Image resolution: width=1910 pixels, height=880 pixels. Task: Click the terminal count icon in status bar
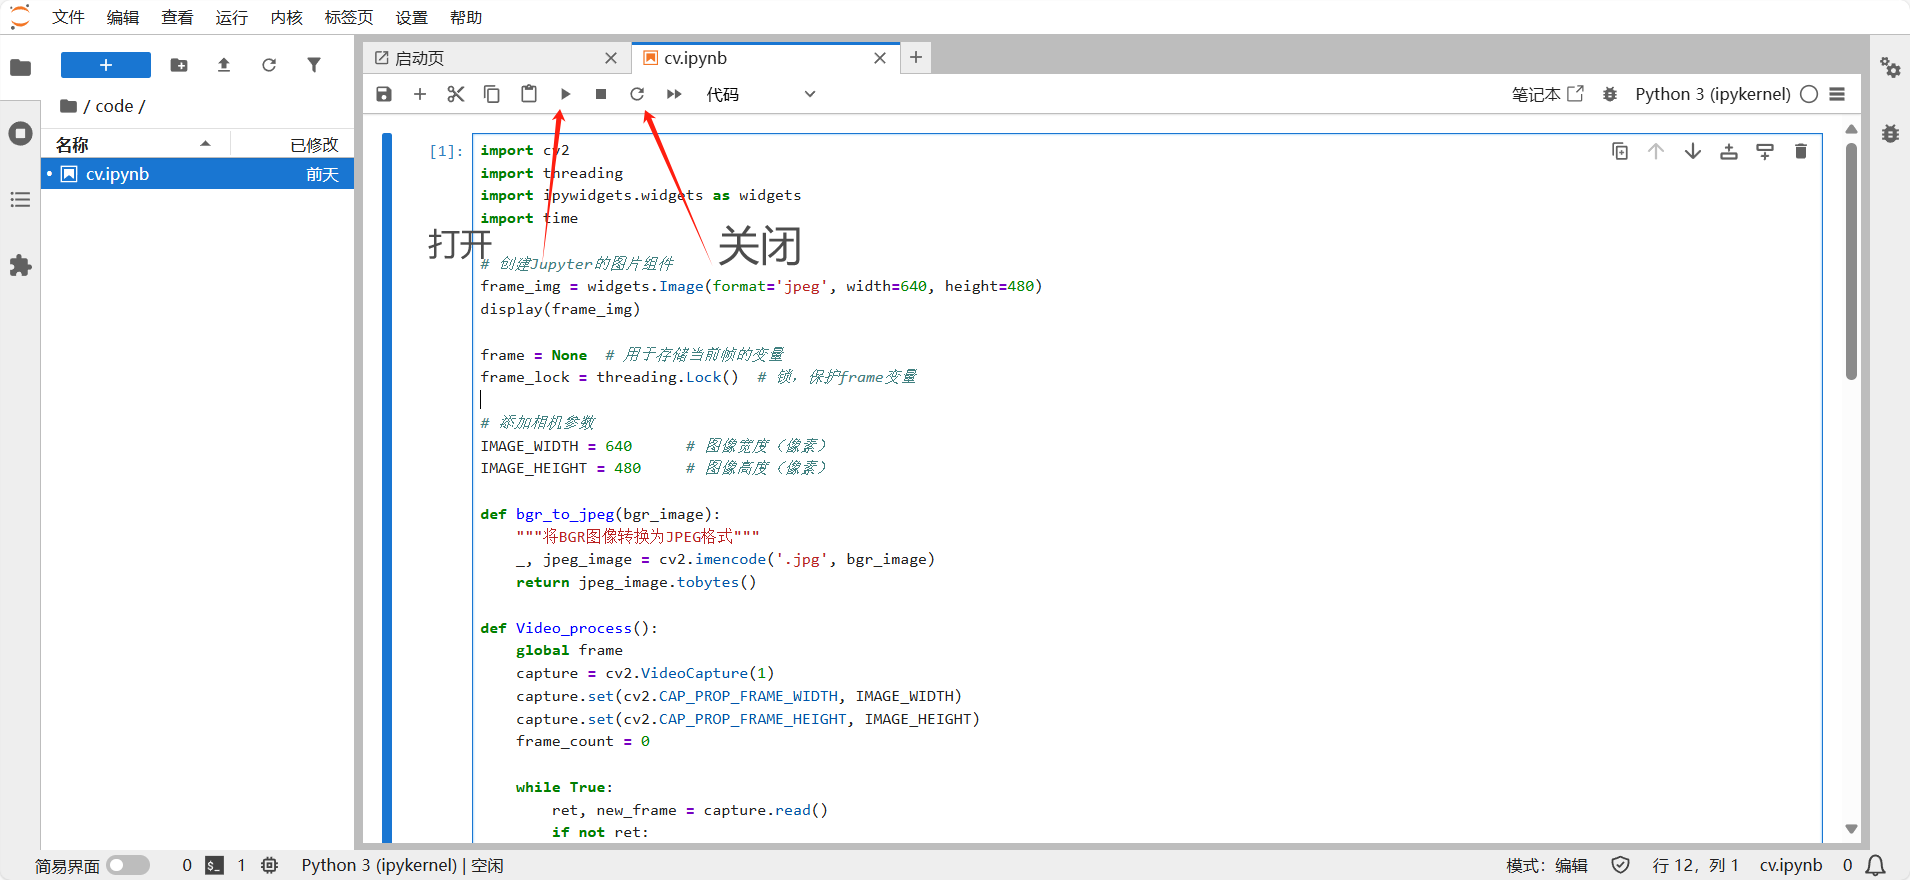tap(214, 865)
